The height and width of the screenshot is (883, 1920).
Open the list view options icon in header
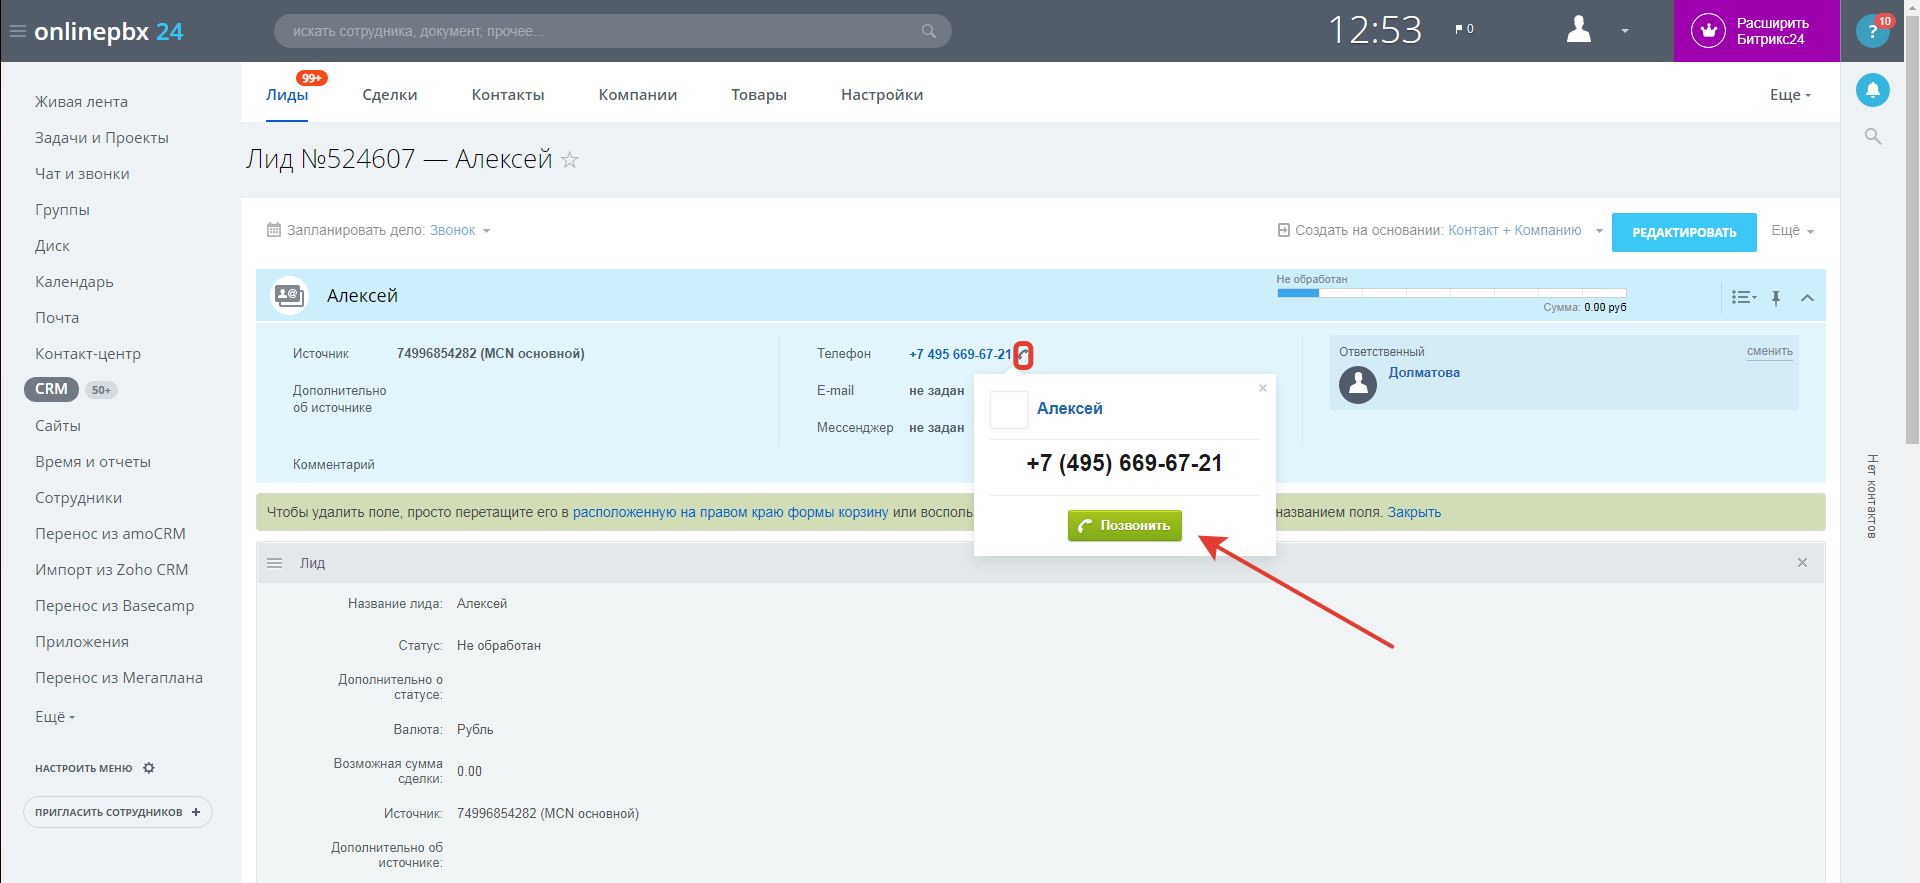(1744, 297)
